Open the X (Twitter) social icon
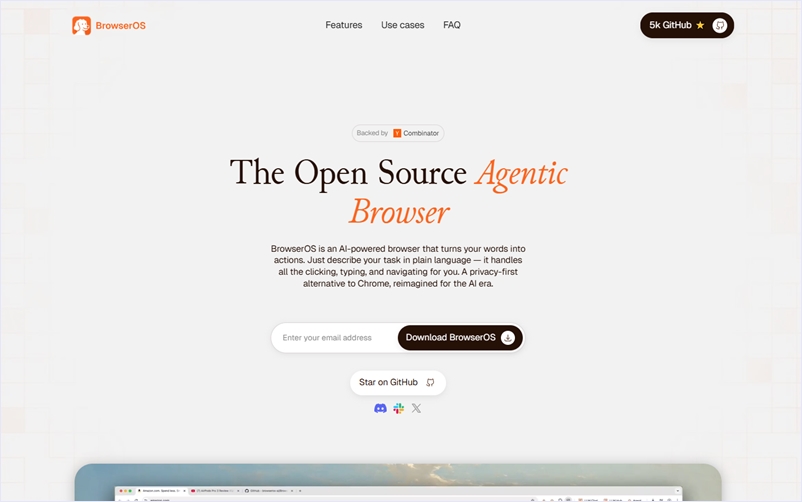Image resolution: width=802 pixels, height=502 pixels. point(416,408)
